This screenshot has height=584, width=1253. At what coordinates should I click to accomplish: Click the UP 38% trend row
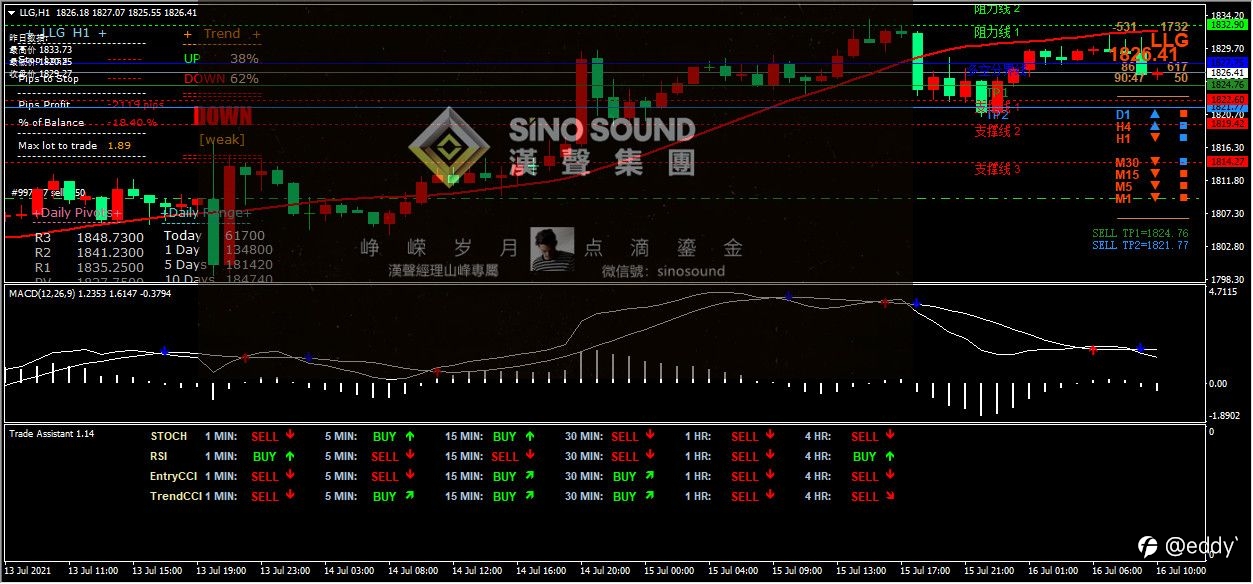pyautogui.click(x=220, y=58)
